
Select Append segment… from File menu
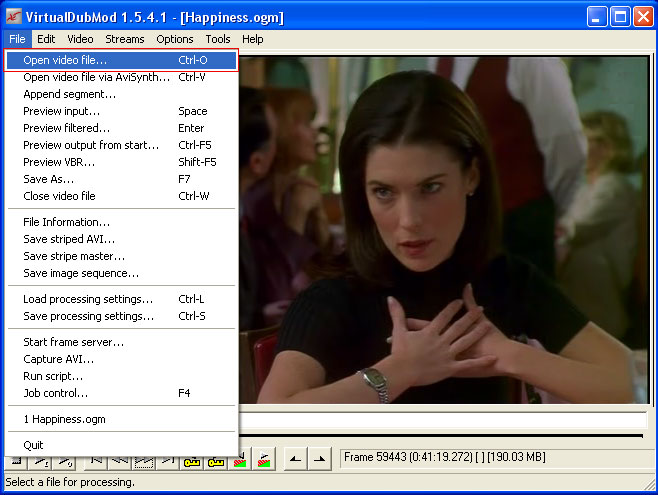point(121,94)
